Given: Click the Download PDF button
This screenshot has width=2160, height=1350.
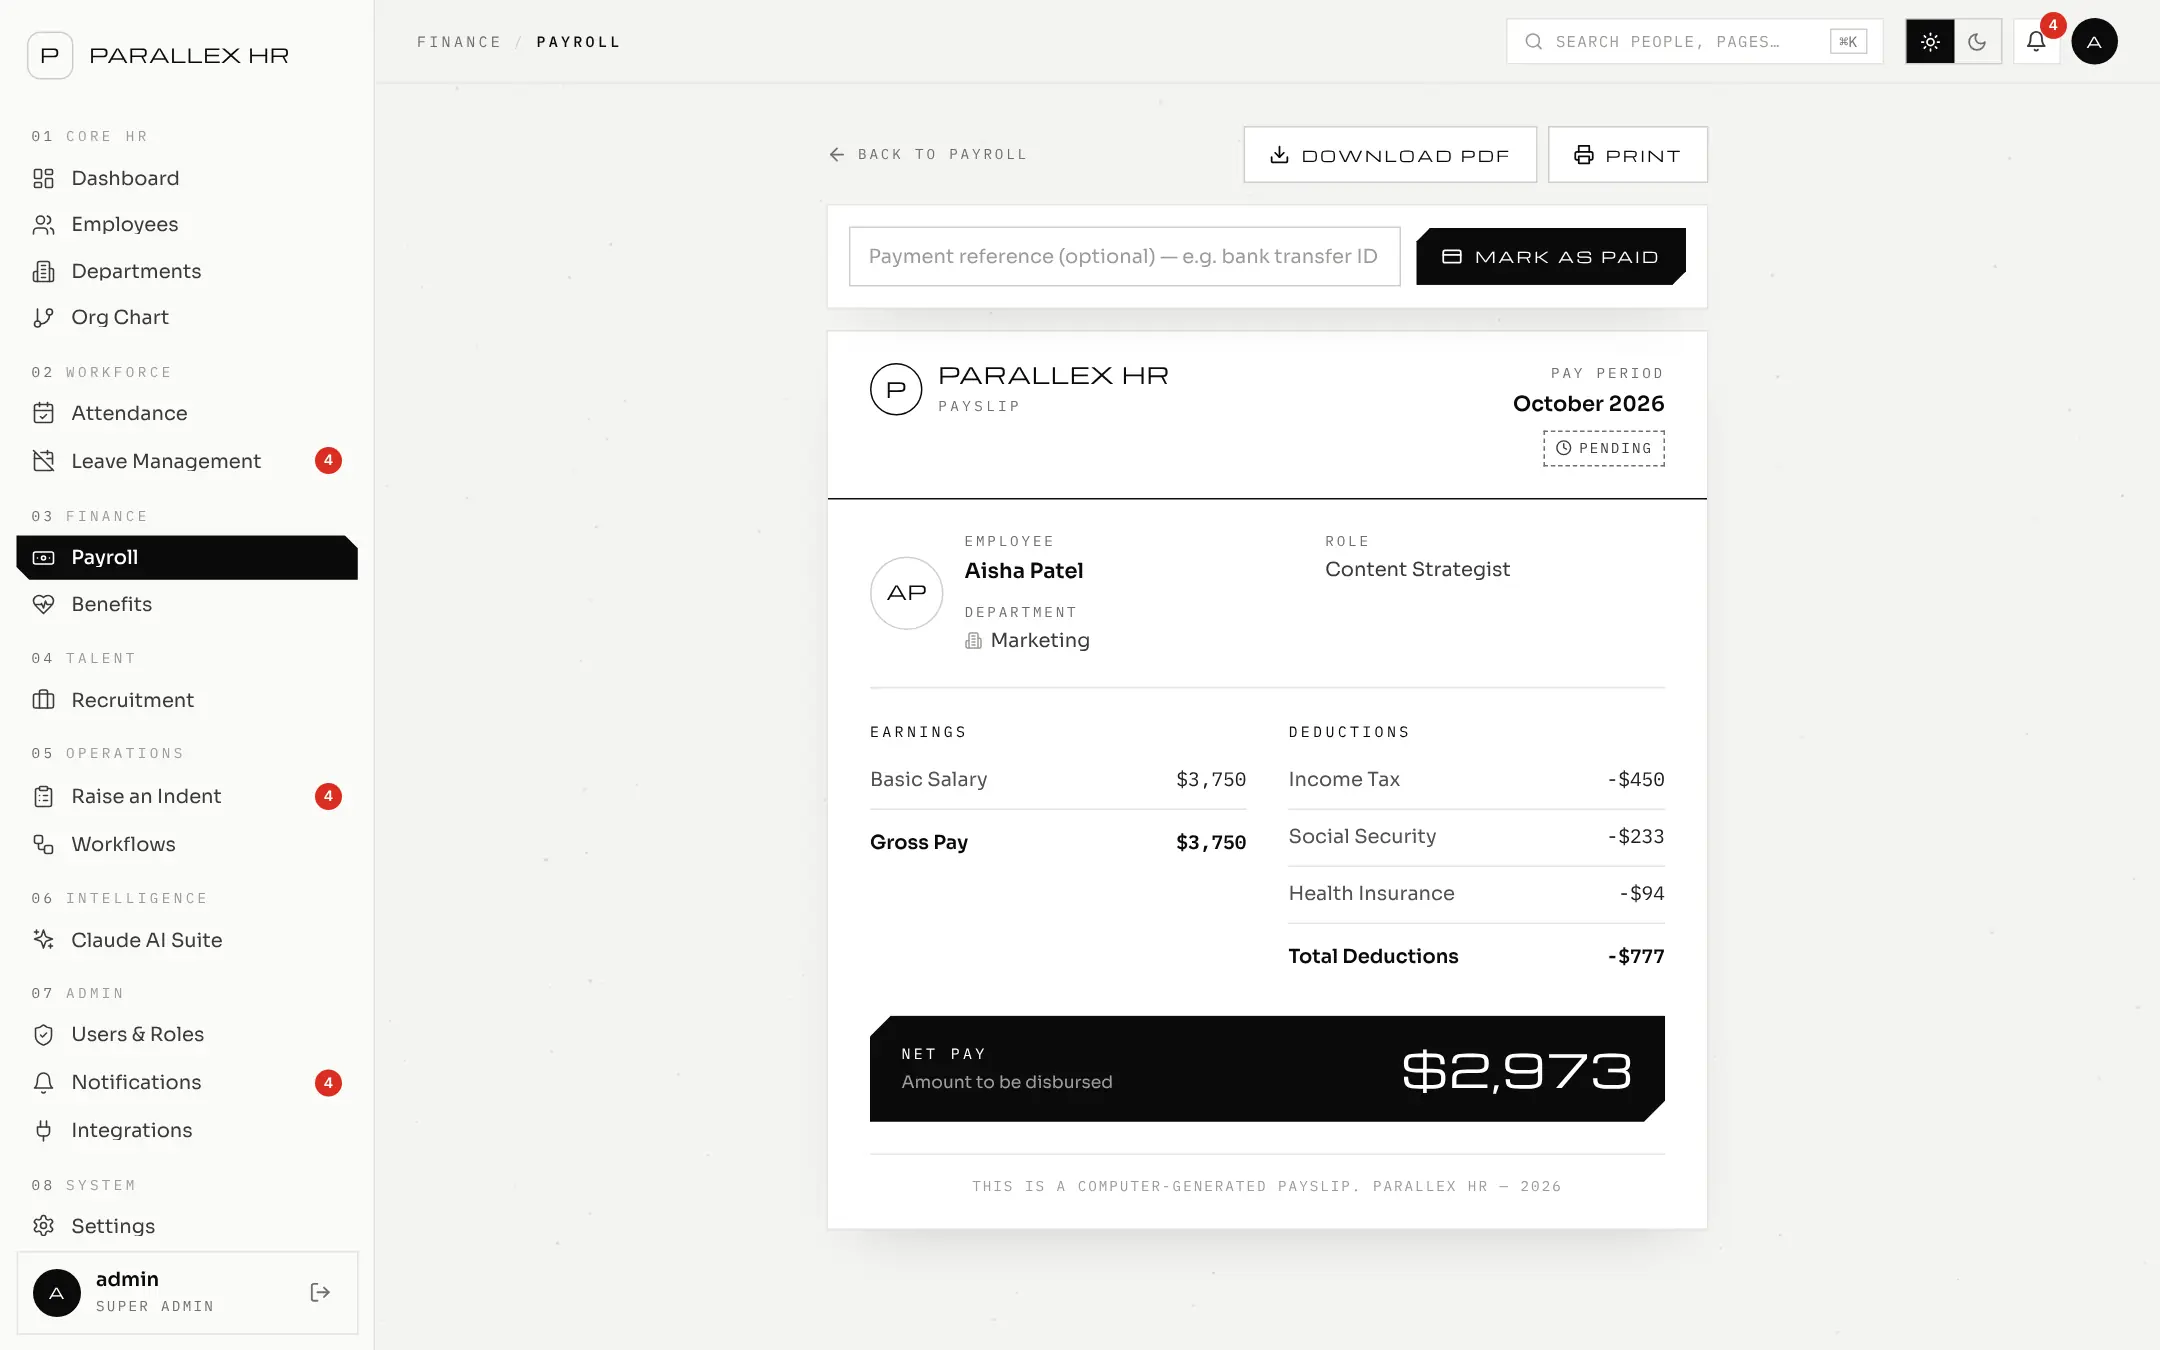Looking at the screenshot, I should point(1390,155).
